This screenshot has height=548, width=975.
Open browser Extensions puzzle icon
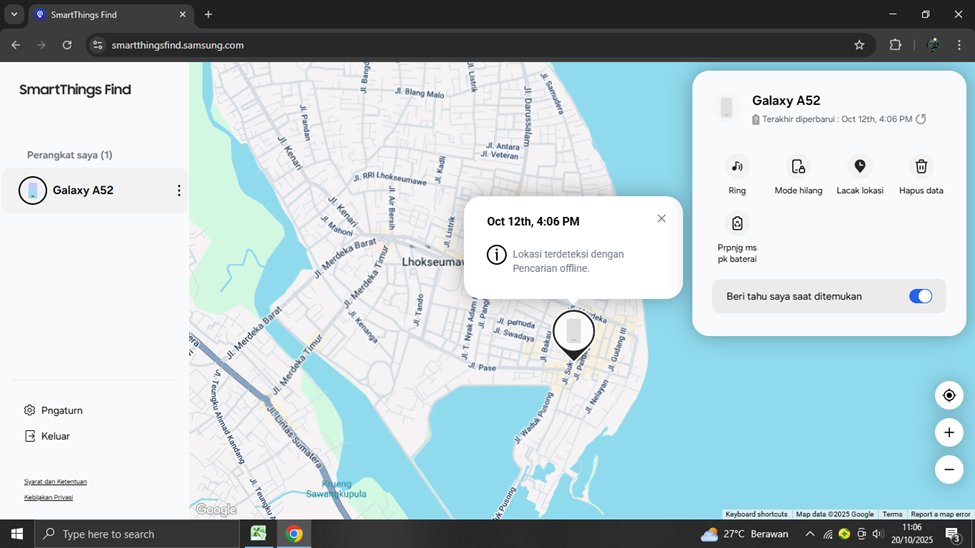pyautogui.click(x=895, y=45)
